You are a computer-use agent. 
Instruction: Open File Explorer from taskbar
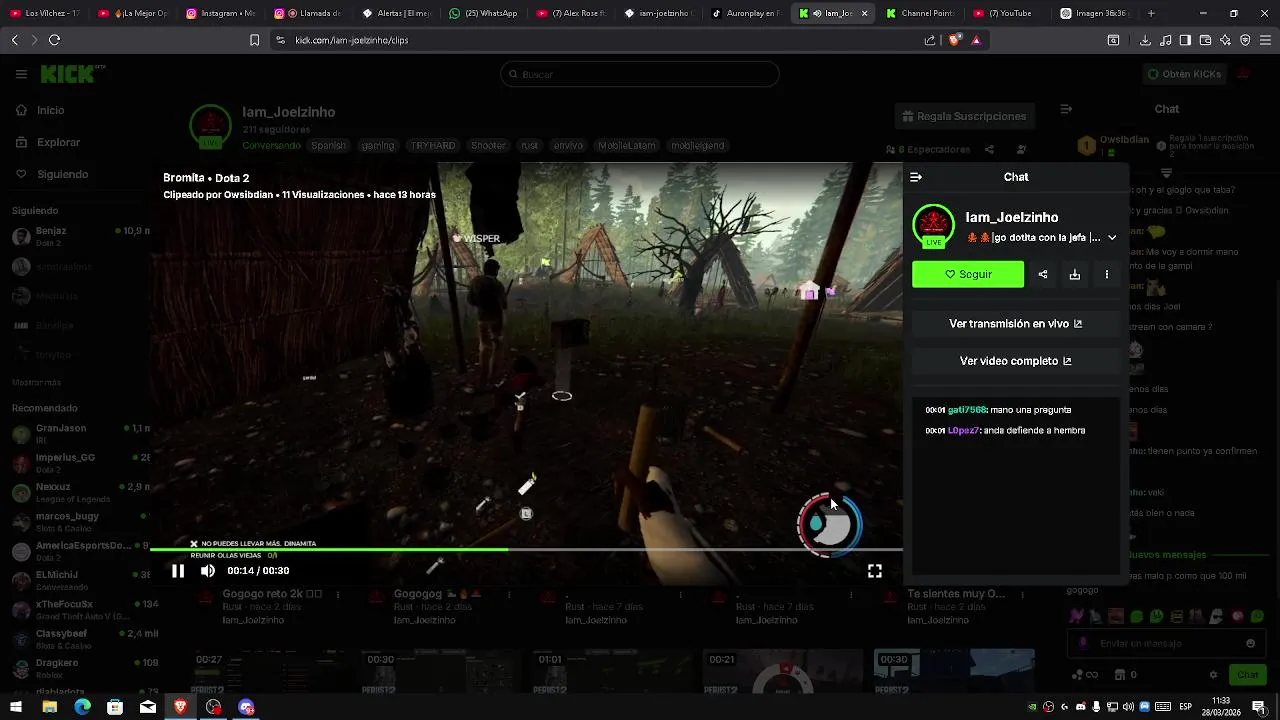pyautogui.click(x=49, y=707)
